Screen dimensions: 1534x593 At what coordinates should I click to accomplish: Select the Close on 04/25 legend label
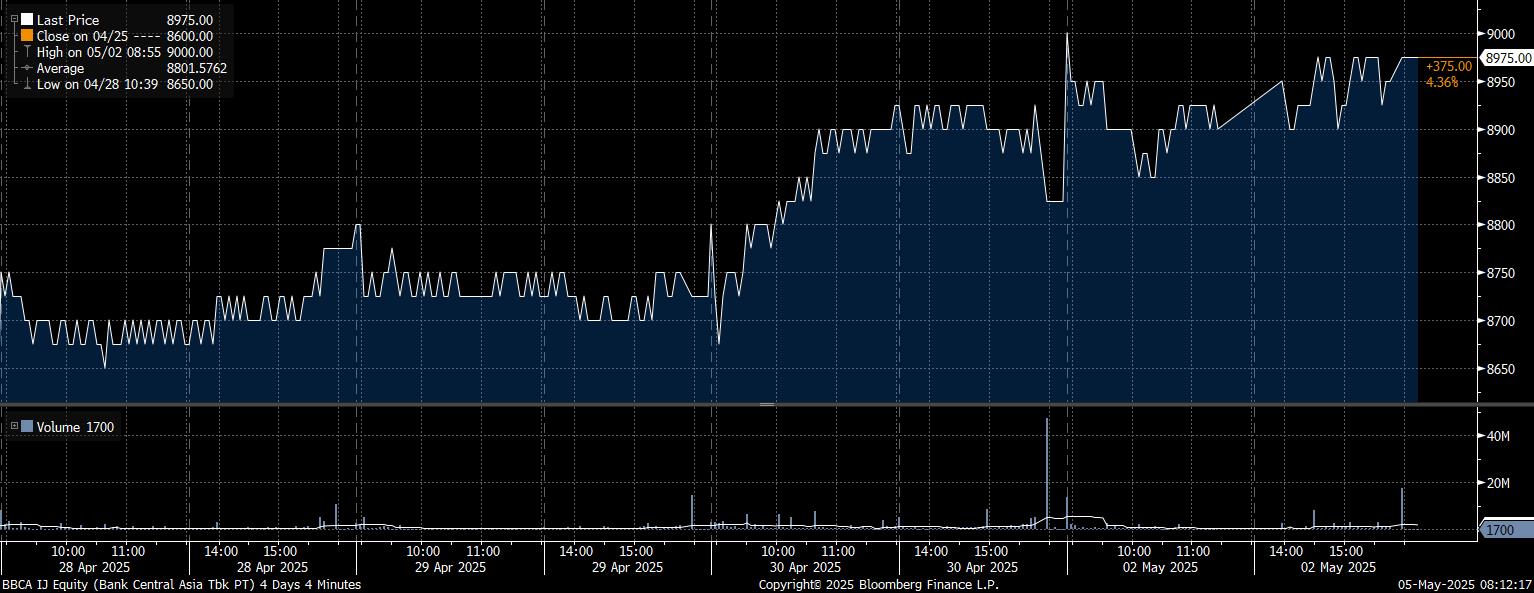[x=80, y=36]
